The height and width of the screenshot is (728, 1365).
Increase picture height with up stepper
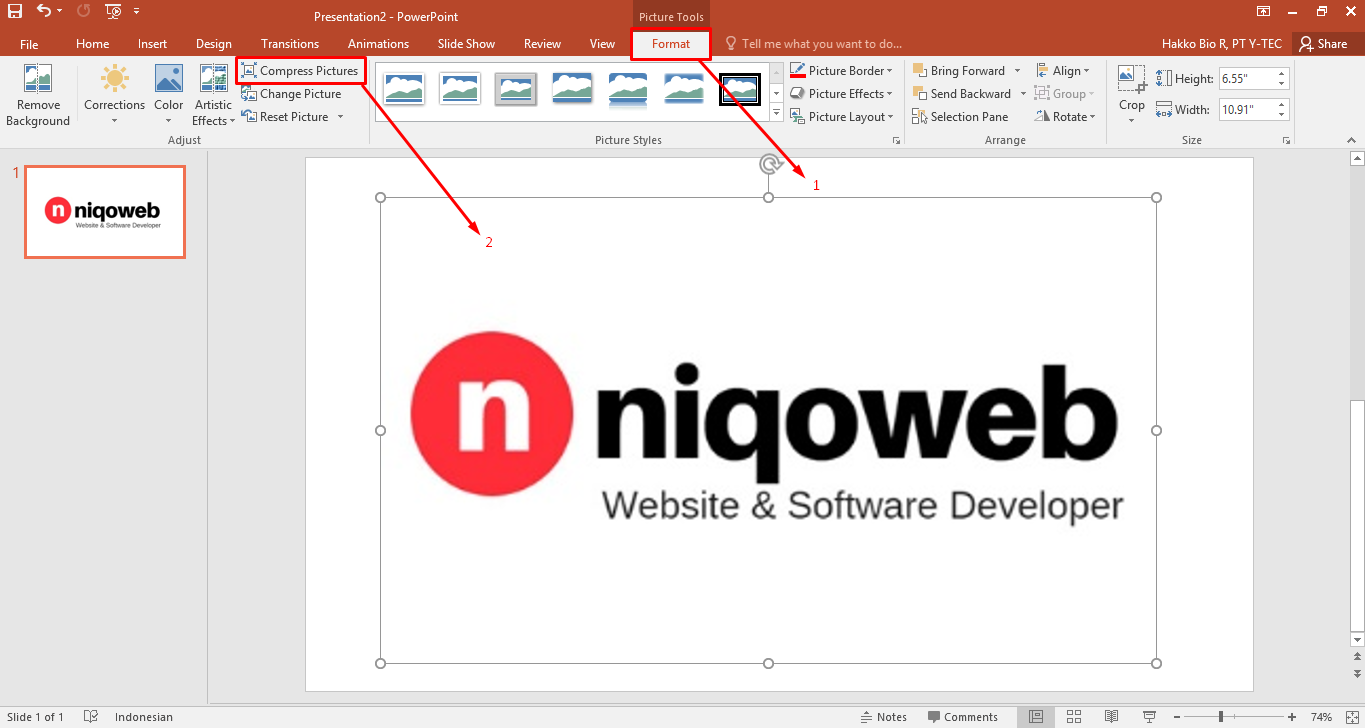tap(1282, 74)
